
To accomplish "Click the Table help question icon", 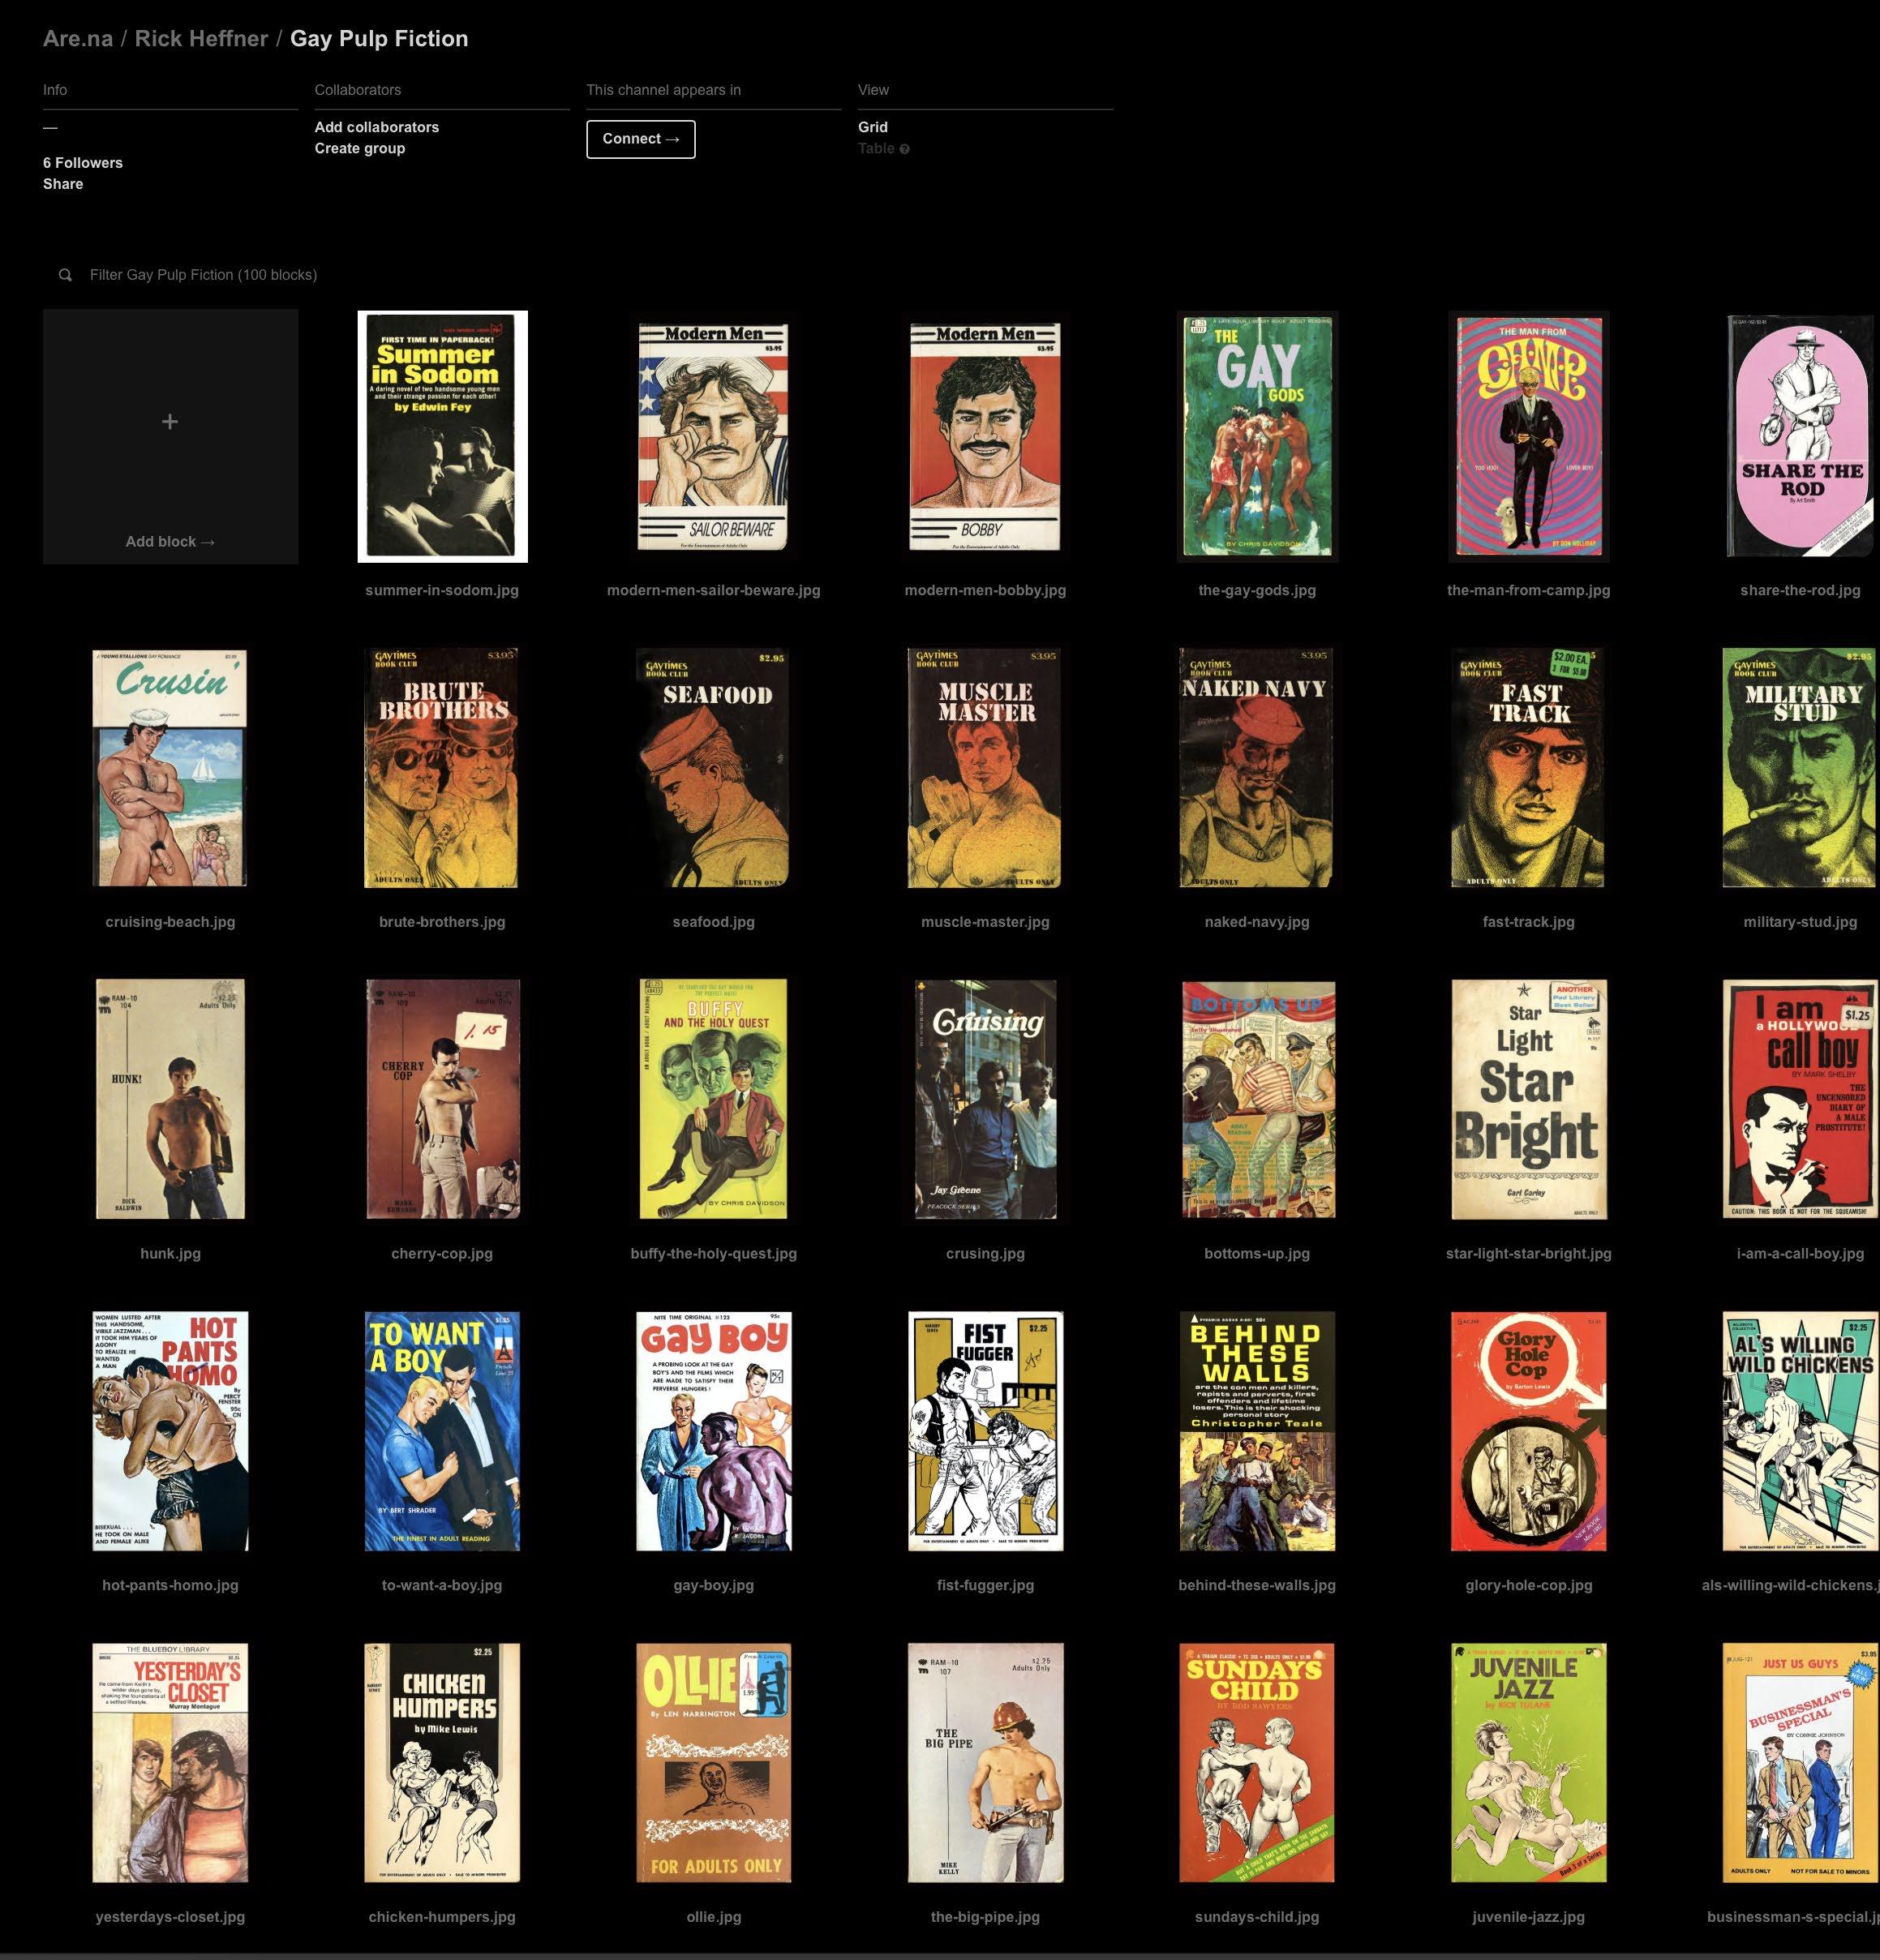I will tap(904, 149).
